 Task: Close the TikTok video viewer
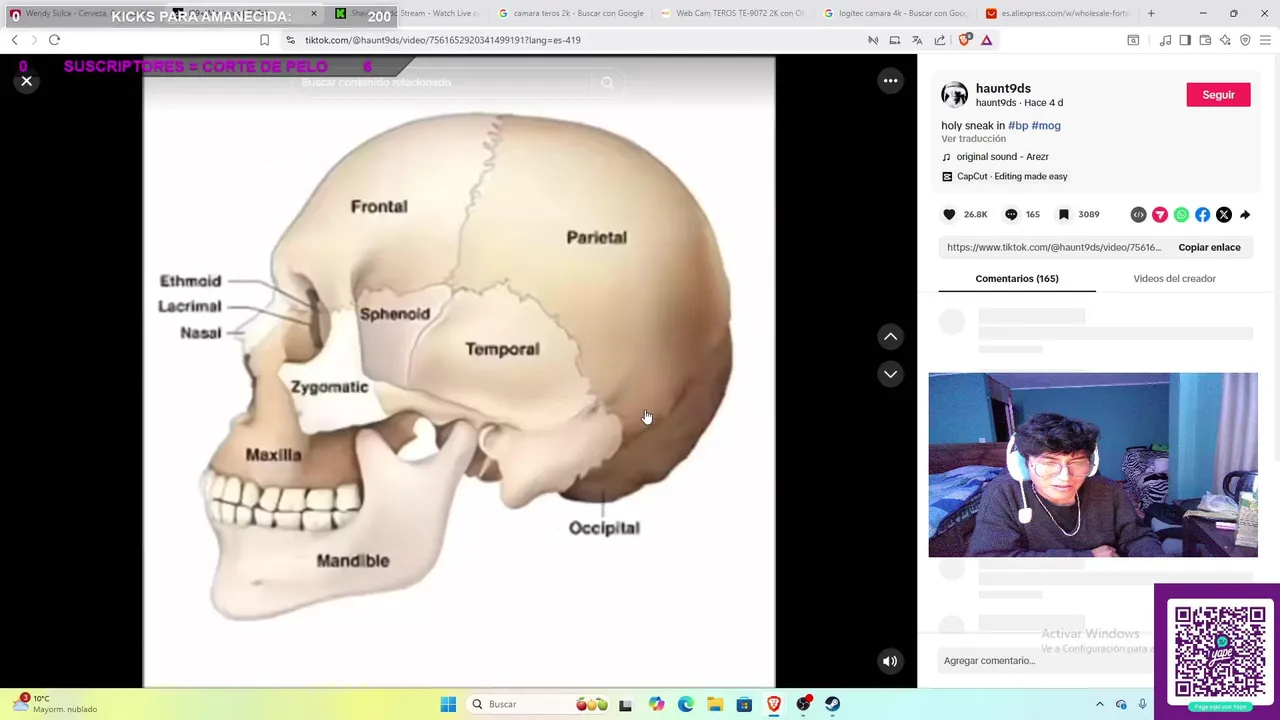27,81
